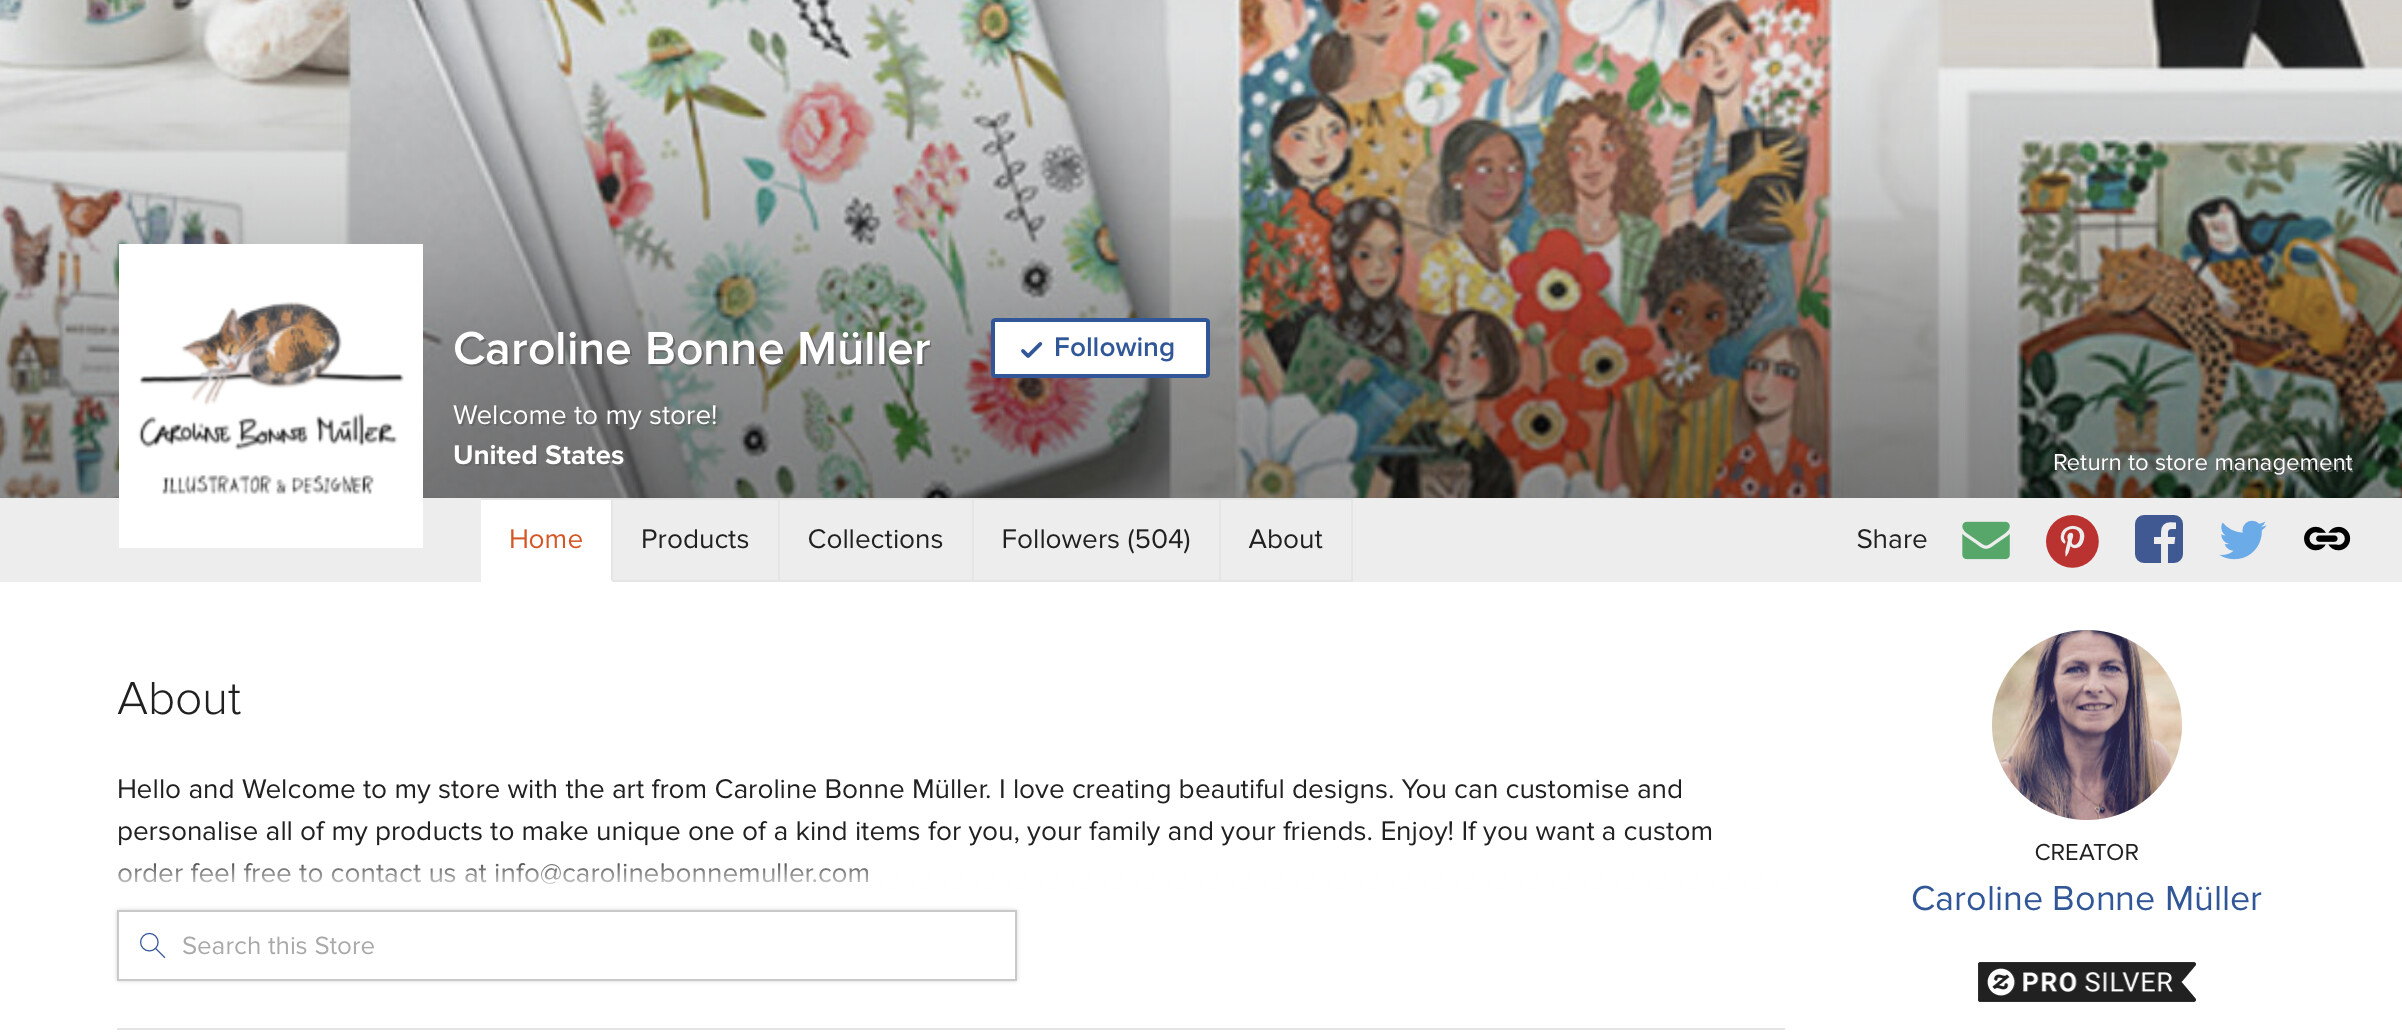
Task: Open the Home tab
Action: [546, 540]
